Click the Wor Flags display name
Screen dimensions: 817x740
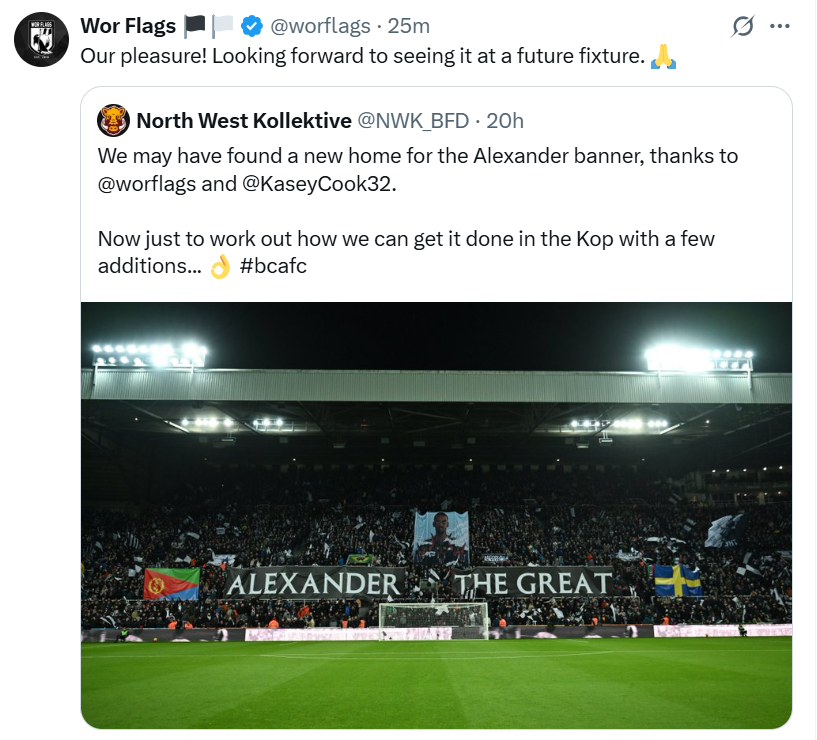[127, 26]
